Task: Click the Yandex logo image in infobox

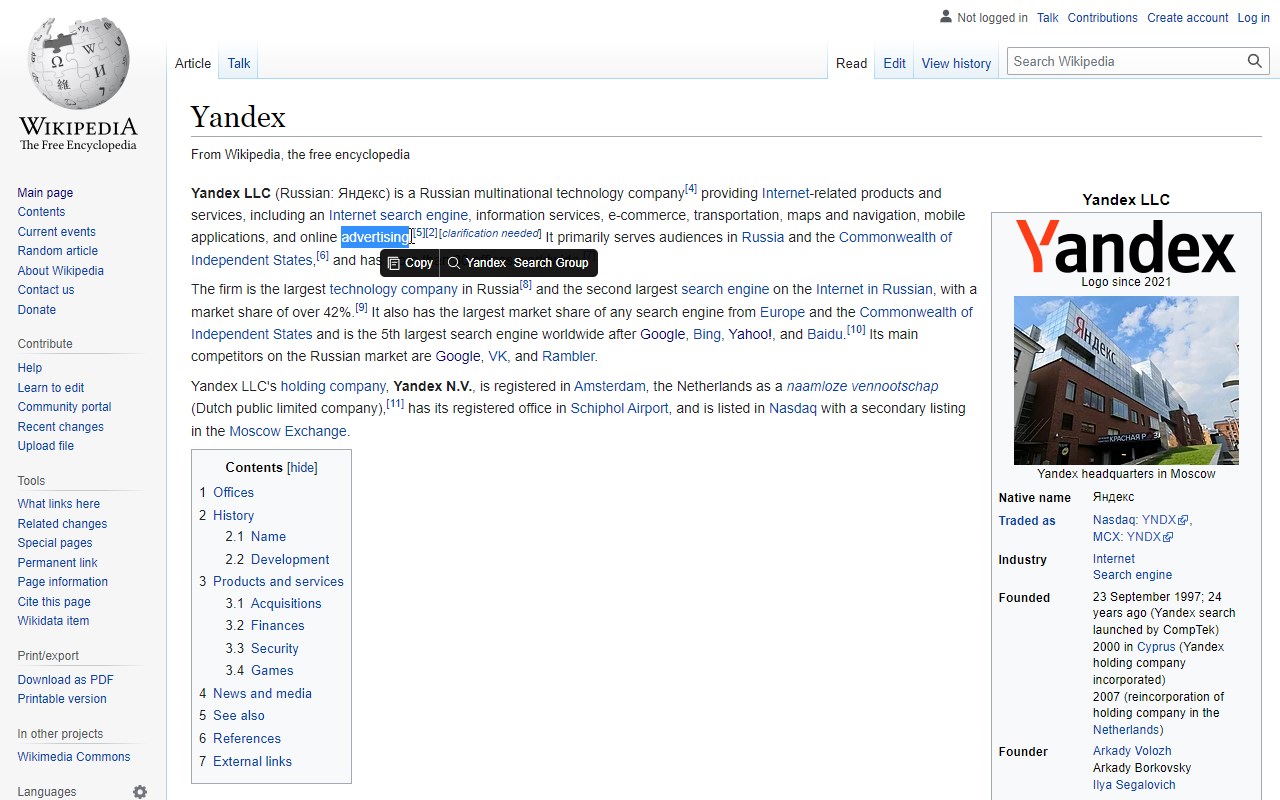Action: 1126,246
